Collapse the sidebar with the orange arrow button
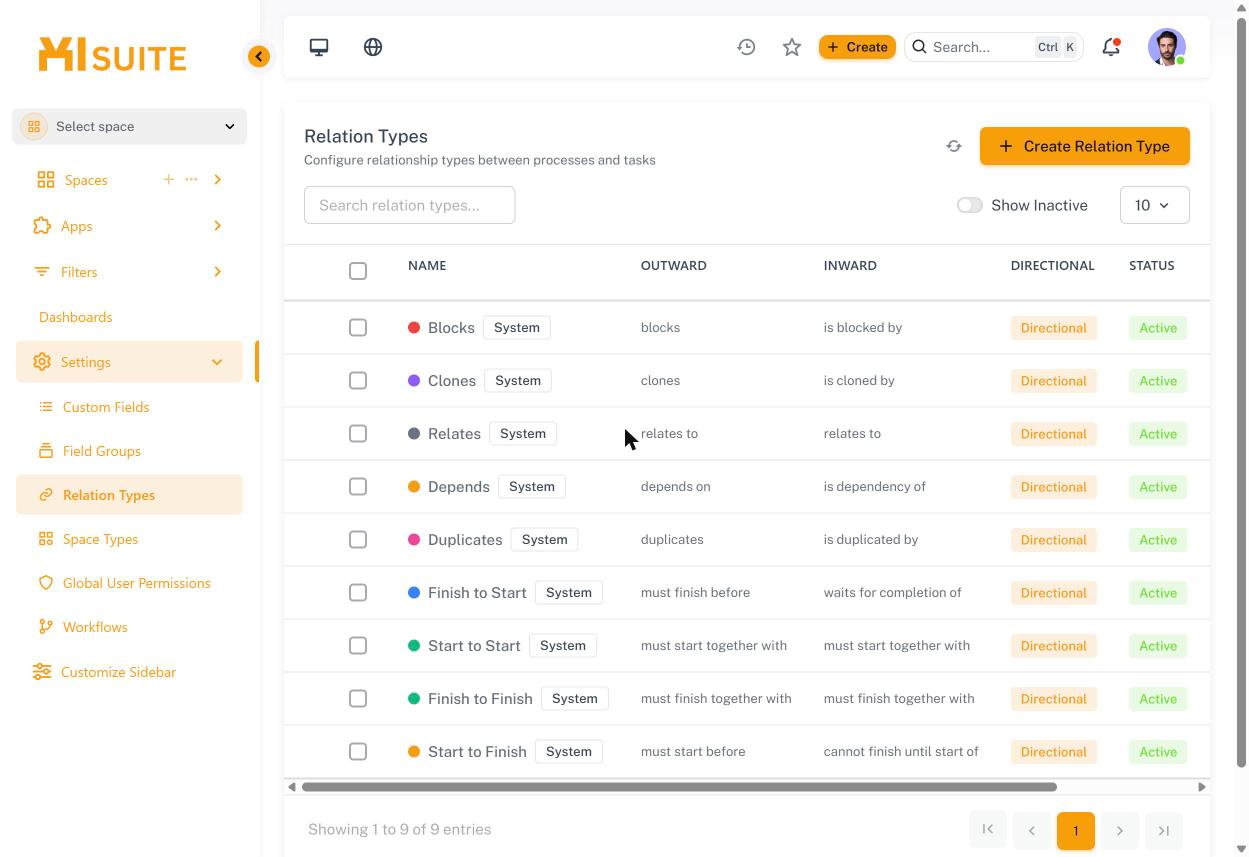Image resolution: width=1249 pixels, height=857 pixels. (259, 56)
